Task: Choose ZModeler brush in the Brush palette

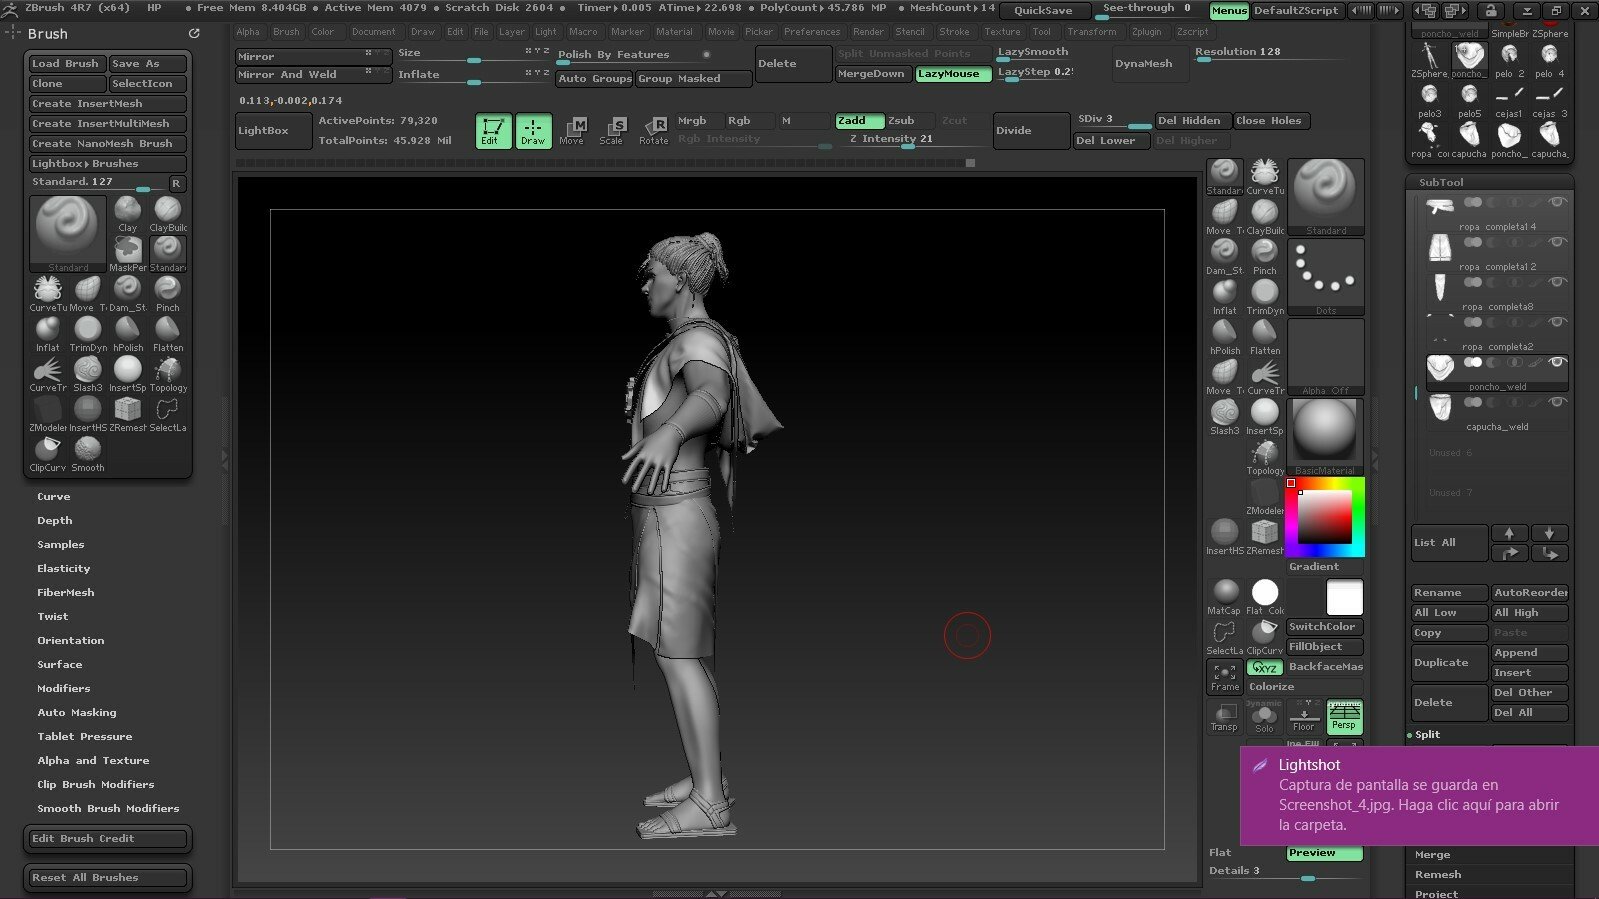Action: (47, 413)
